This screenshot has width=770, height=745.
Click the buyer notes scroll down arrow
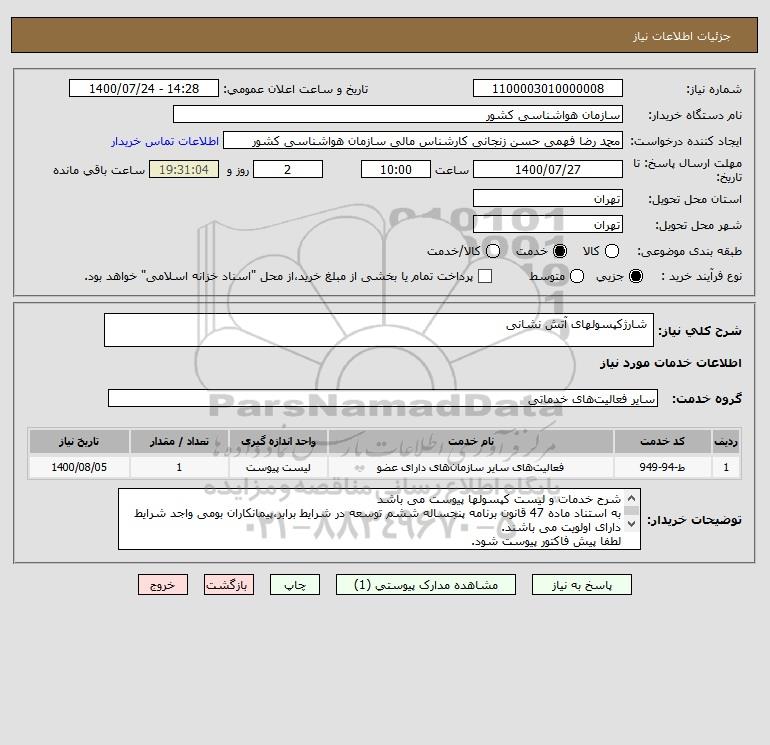pyautogui.click(x=632, y=524)
